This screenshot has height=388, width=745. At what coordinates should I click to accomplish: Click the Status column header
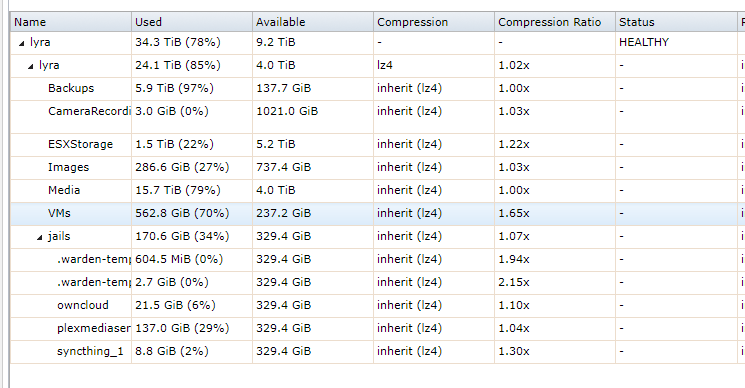(676, 22)
